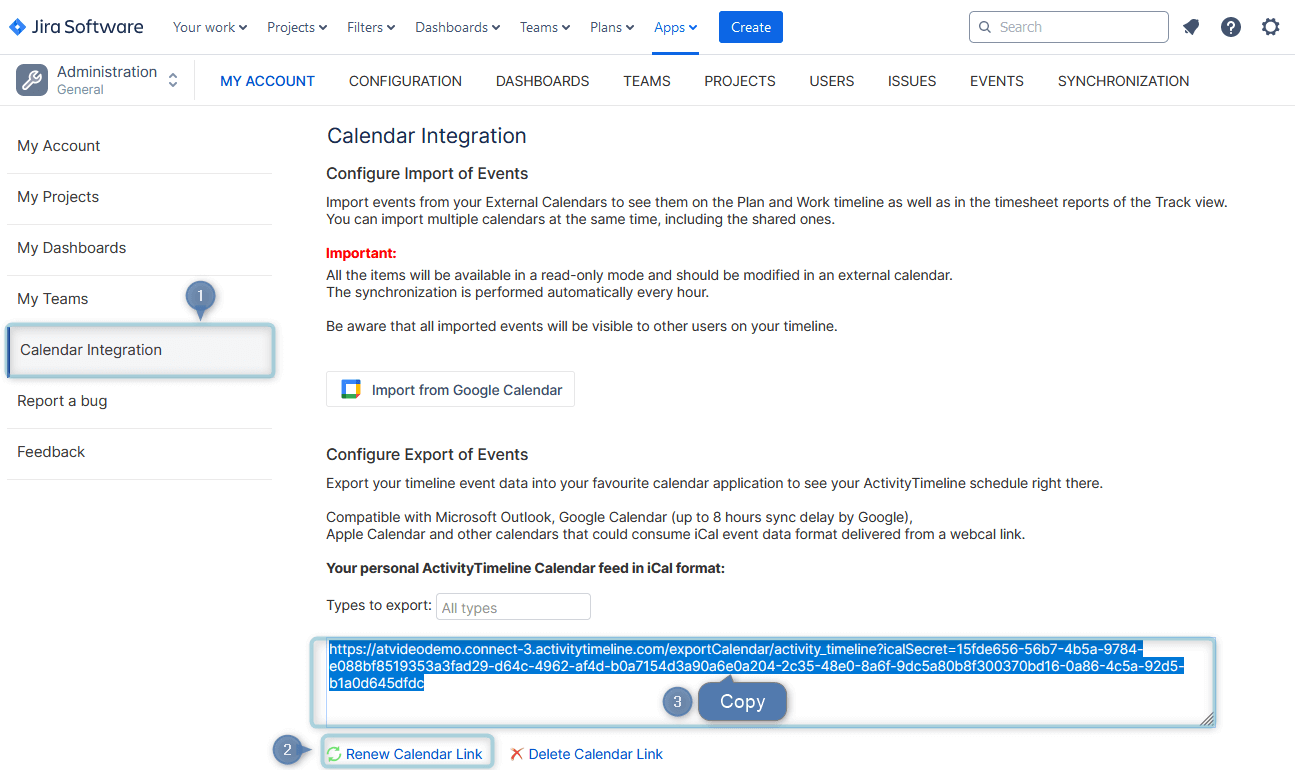
Task: Click the iCal feed URL text area
Action: coord(770,682)
